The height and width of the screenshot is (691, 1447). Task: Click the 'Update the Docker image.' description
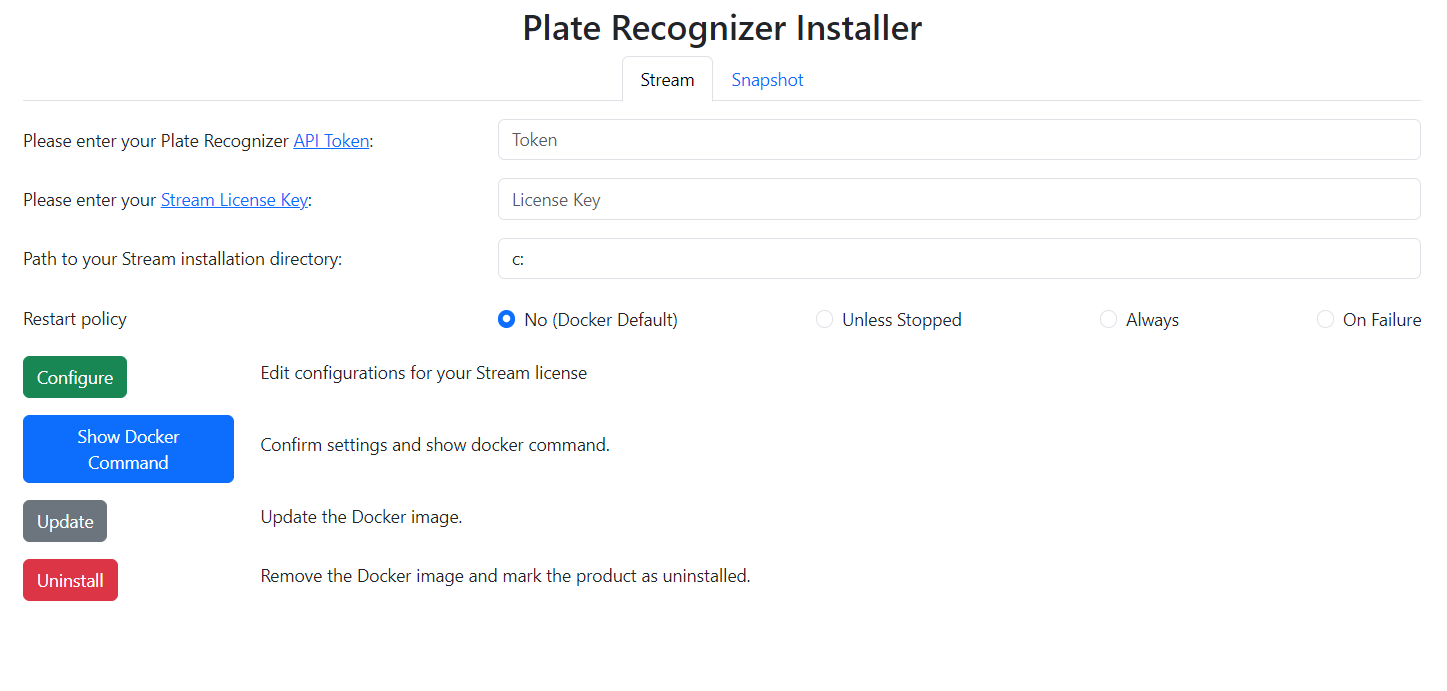click(361, 517)
